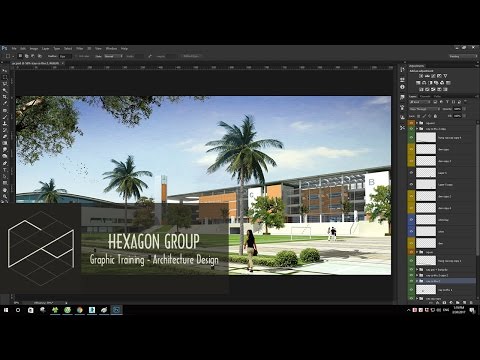Open the tool preset picker arrow
This screenshot has height=360, width=480.
tap(13, 56)
